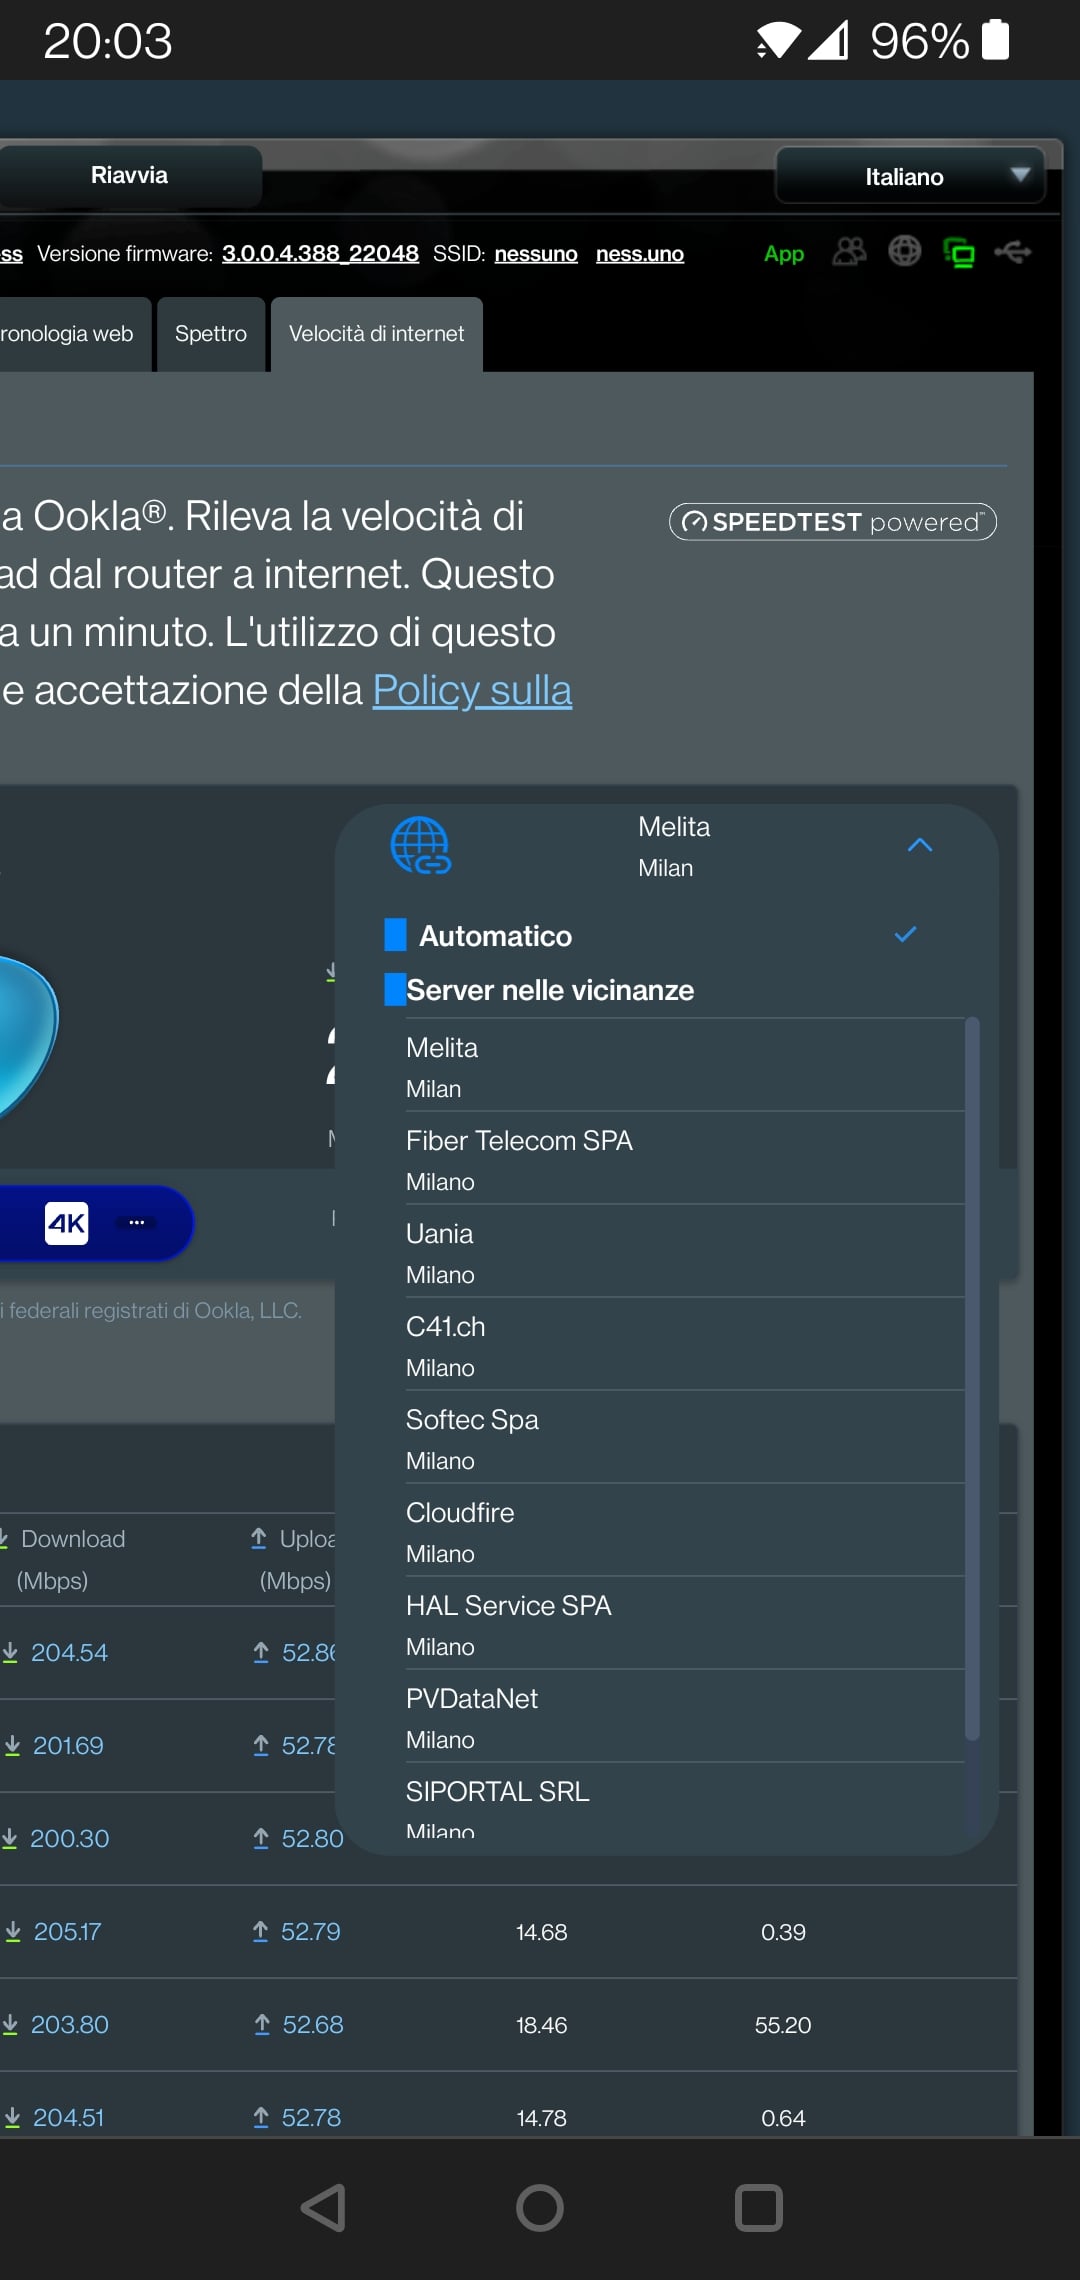Collapse the Melita server list chevron
1080x2280 pixels.
coord(920,845)
